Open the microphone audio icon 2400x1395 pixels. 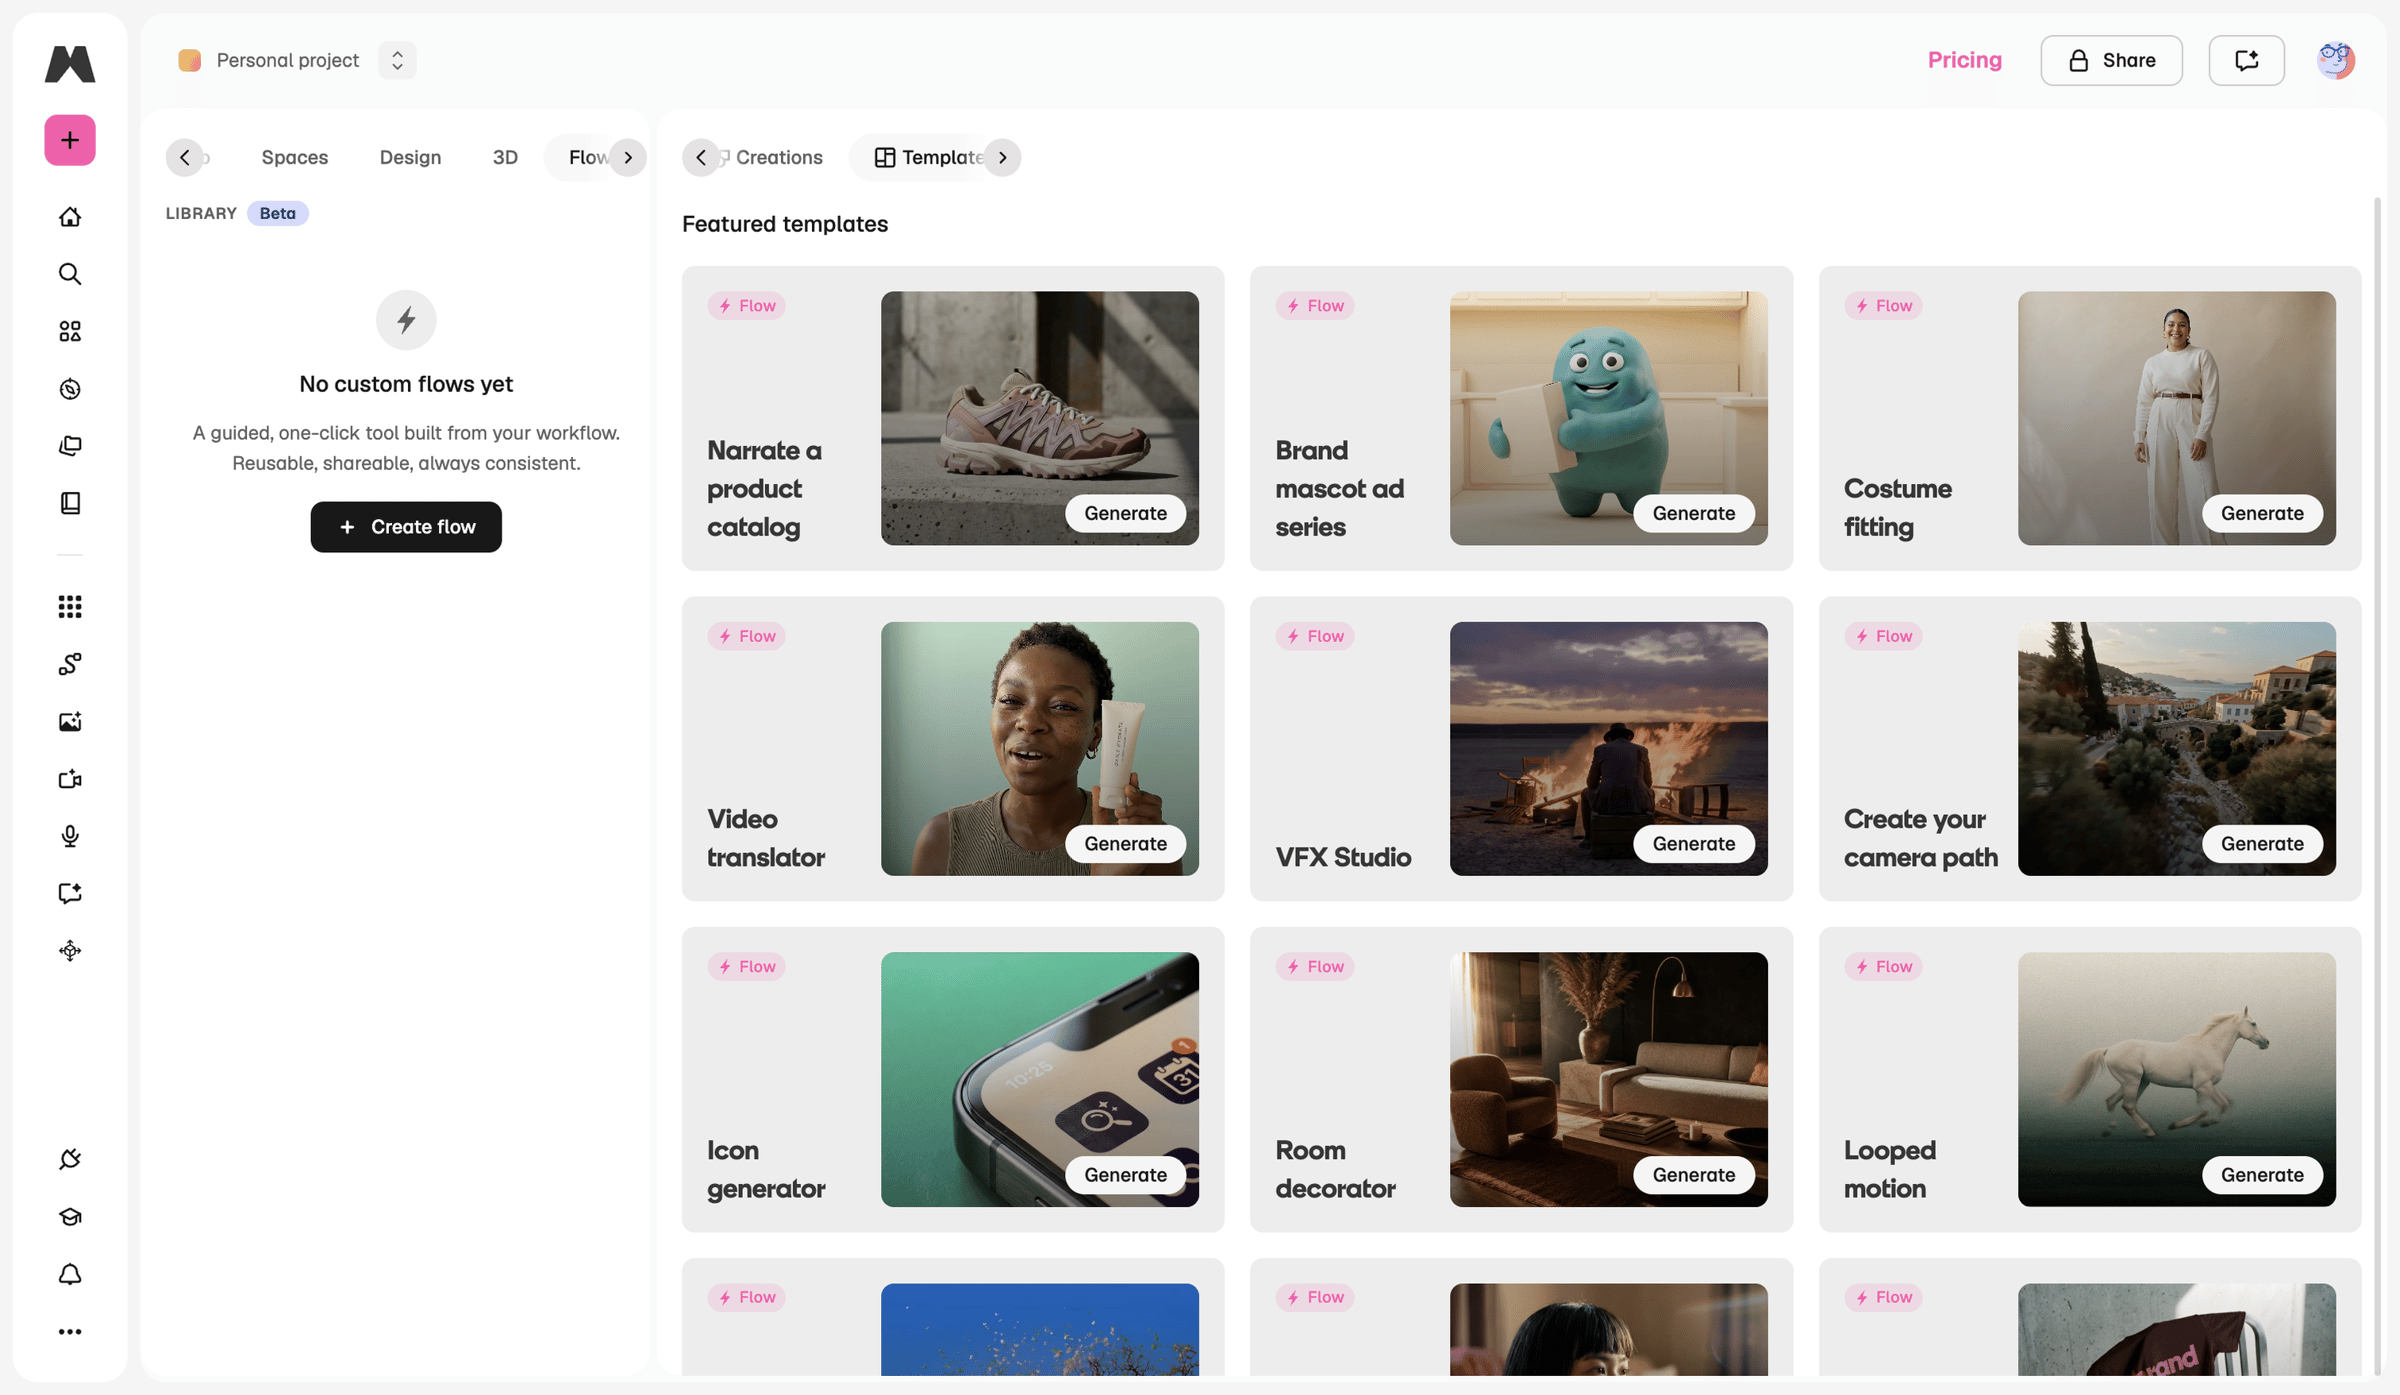pyautogui.click(x=70, y=836)
